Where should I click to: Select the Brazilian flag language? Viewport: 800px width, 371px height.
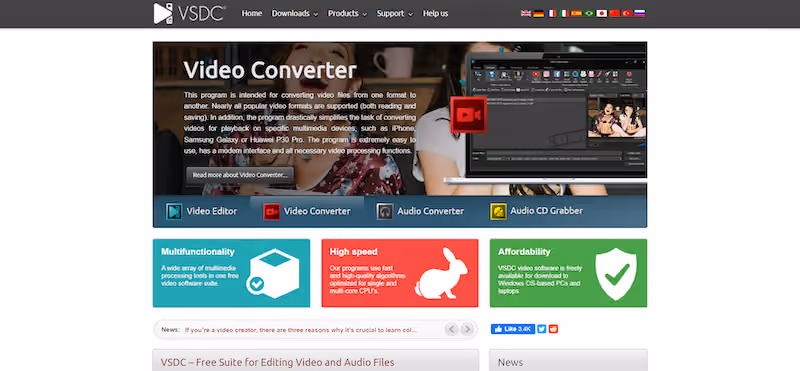point(589,13)
